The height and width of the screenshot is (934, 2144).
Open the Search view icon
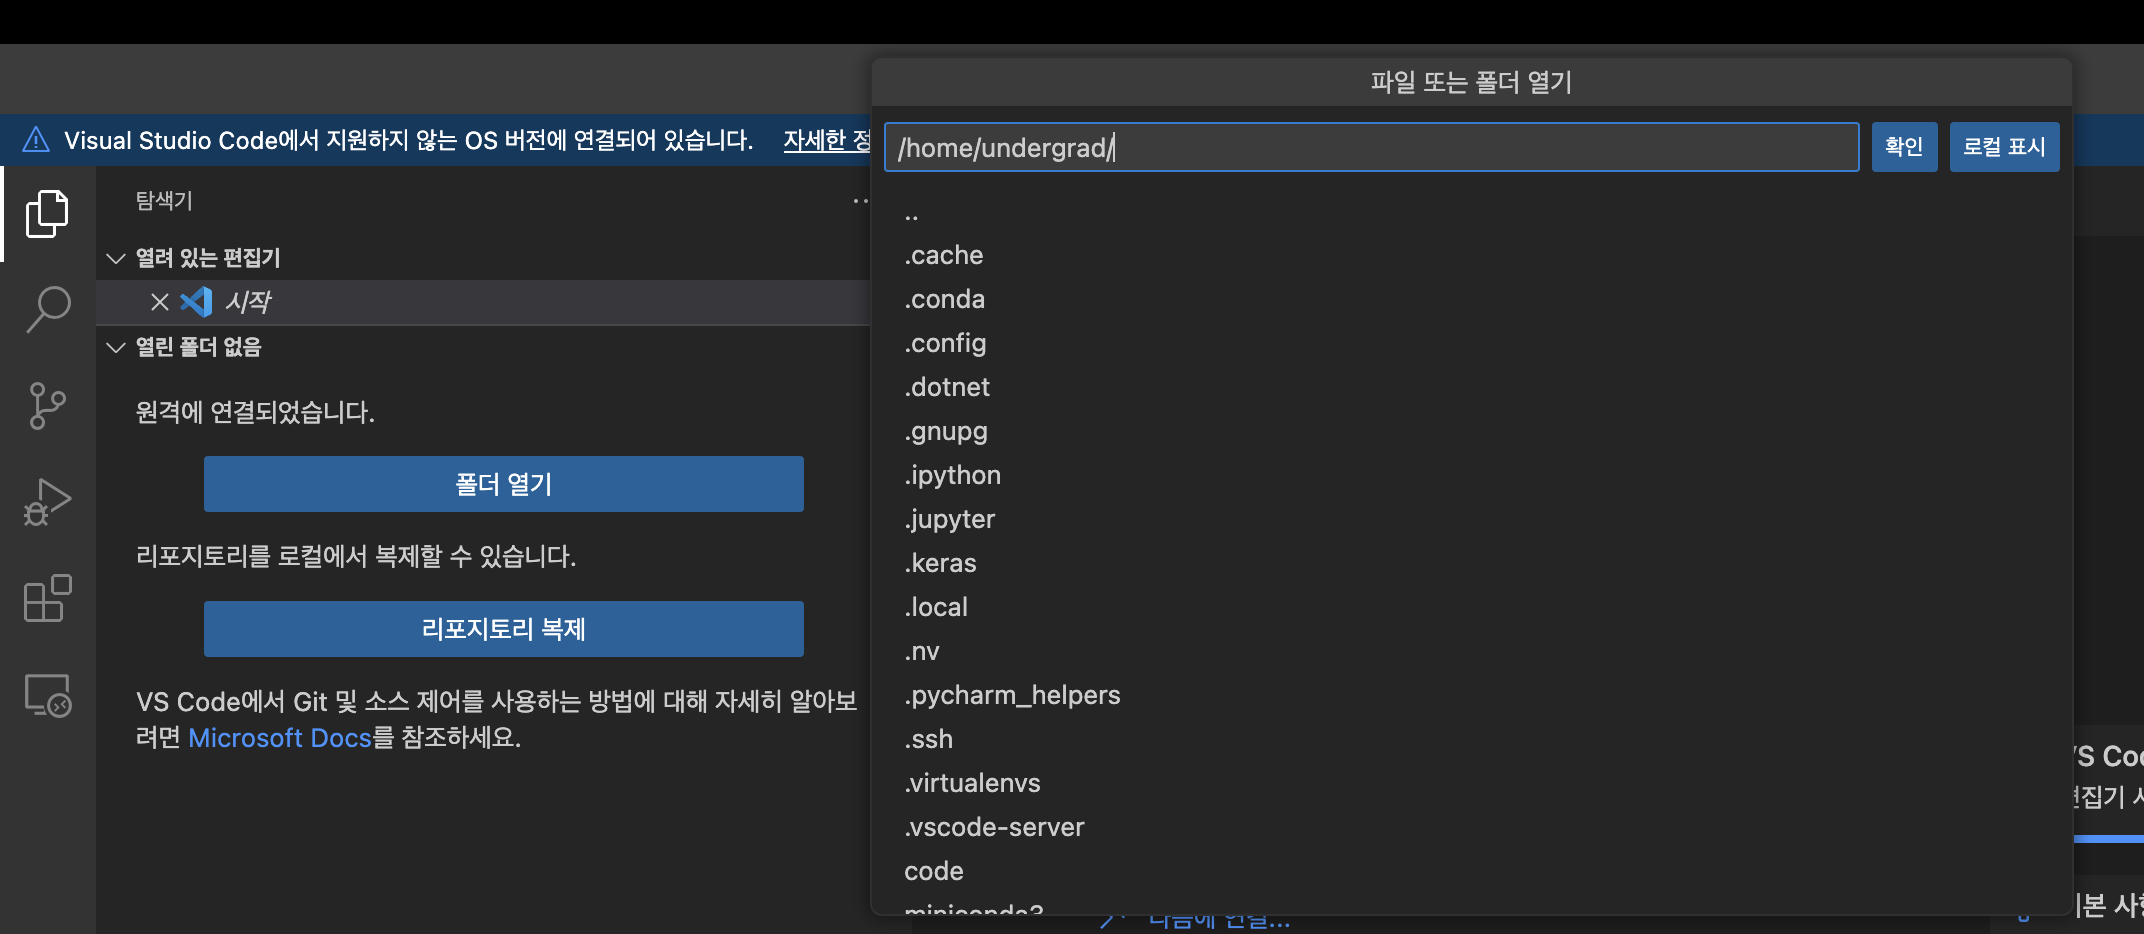(x=47, y=310)
